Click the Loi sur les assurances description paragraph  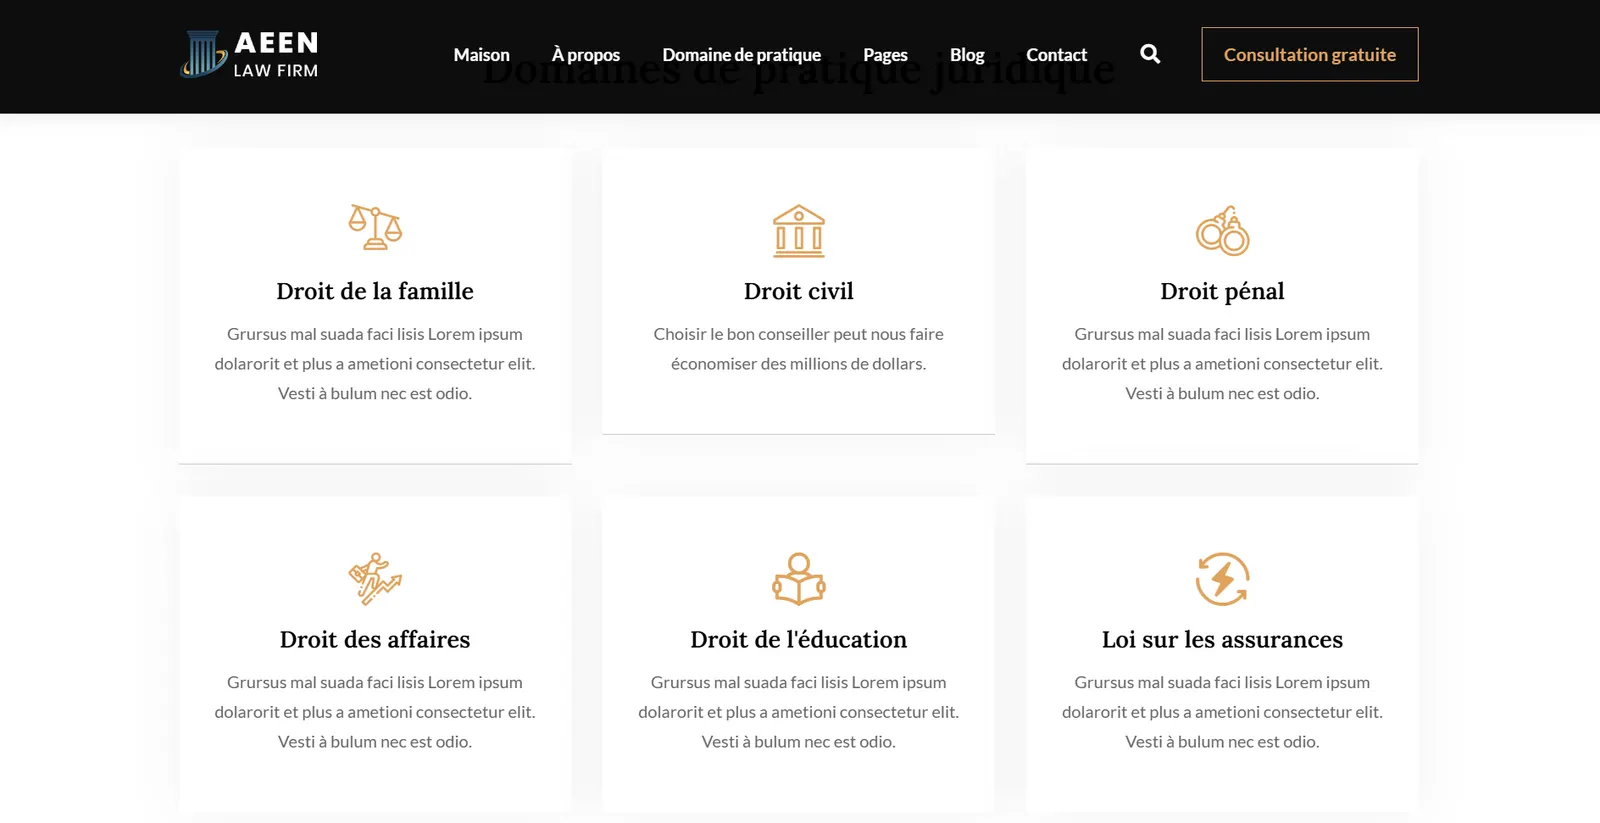[x=1222, y=712]
